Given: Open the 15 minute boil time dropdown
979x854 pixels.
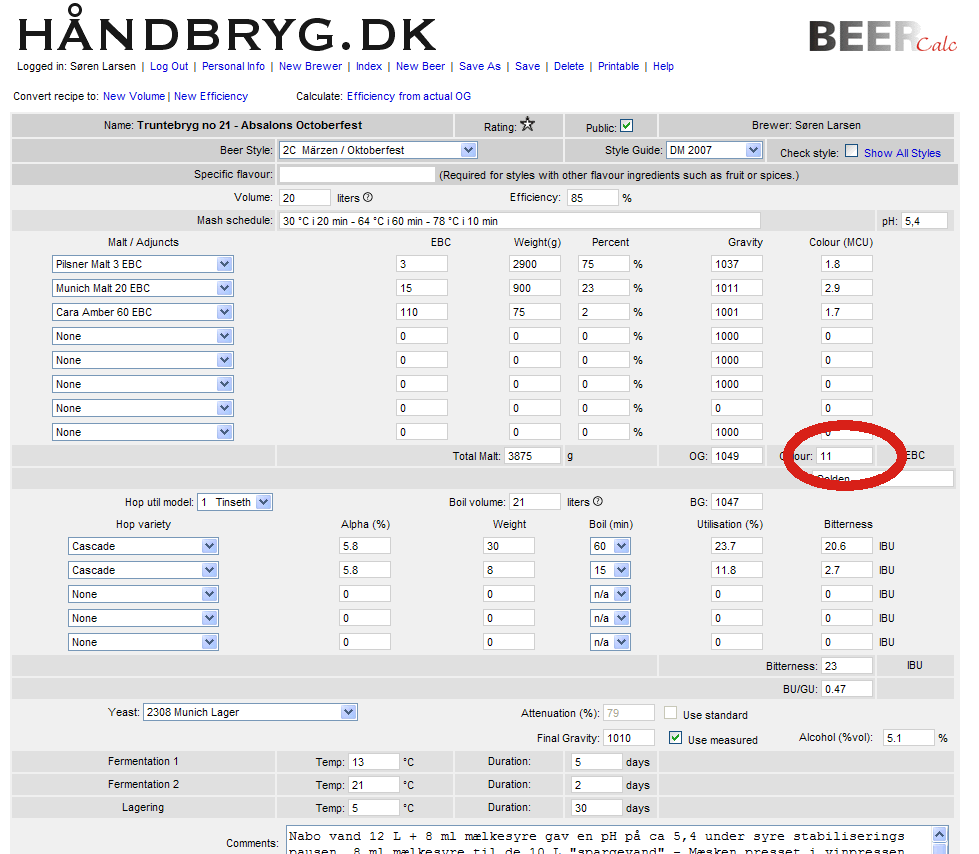Looking at the screenshot, I should click(x=610, y=570).
